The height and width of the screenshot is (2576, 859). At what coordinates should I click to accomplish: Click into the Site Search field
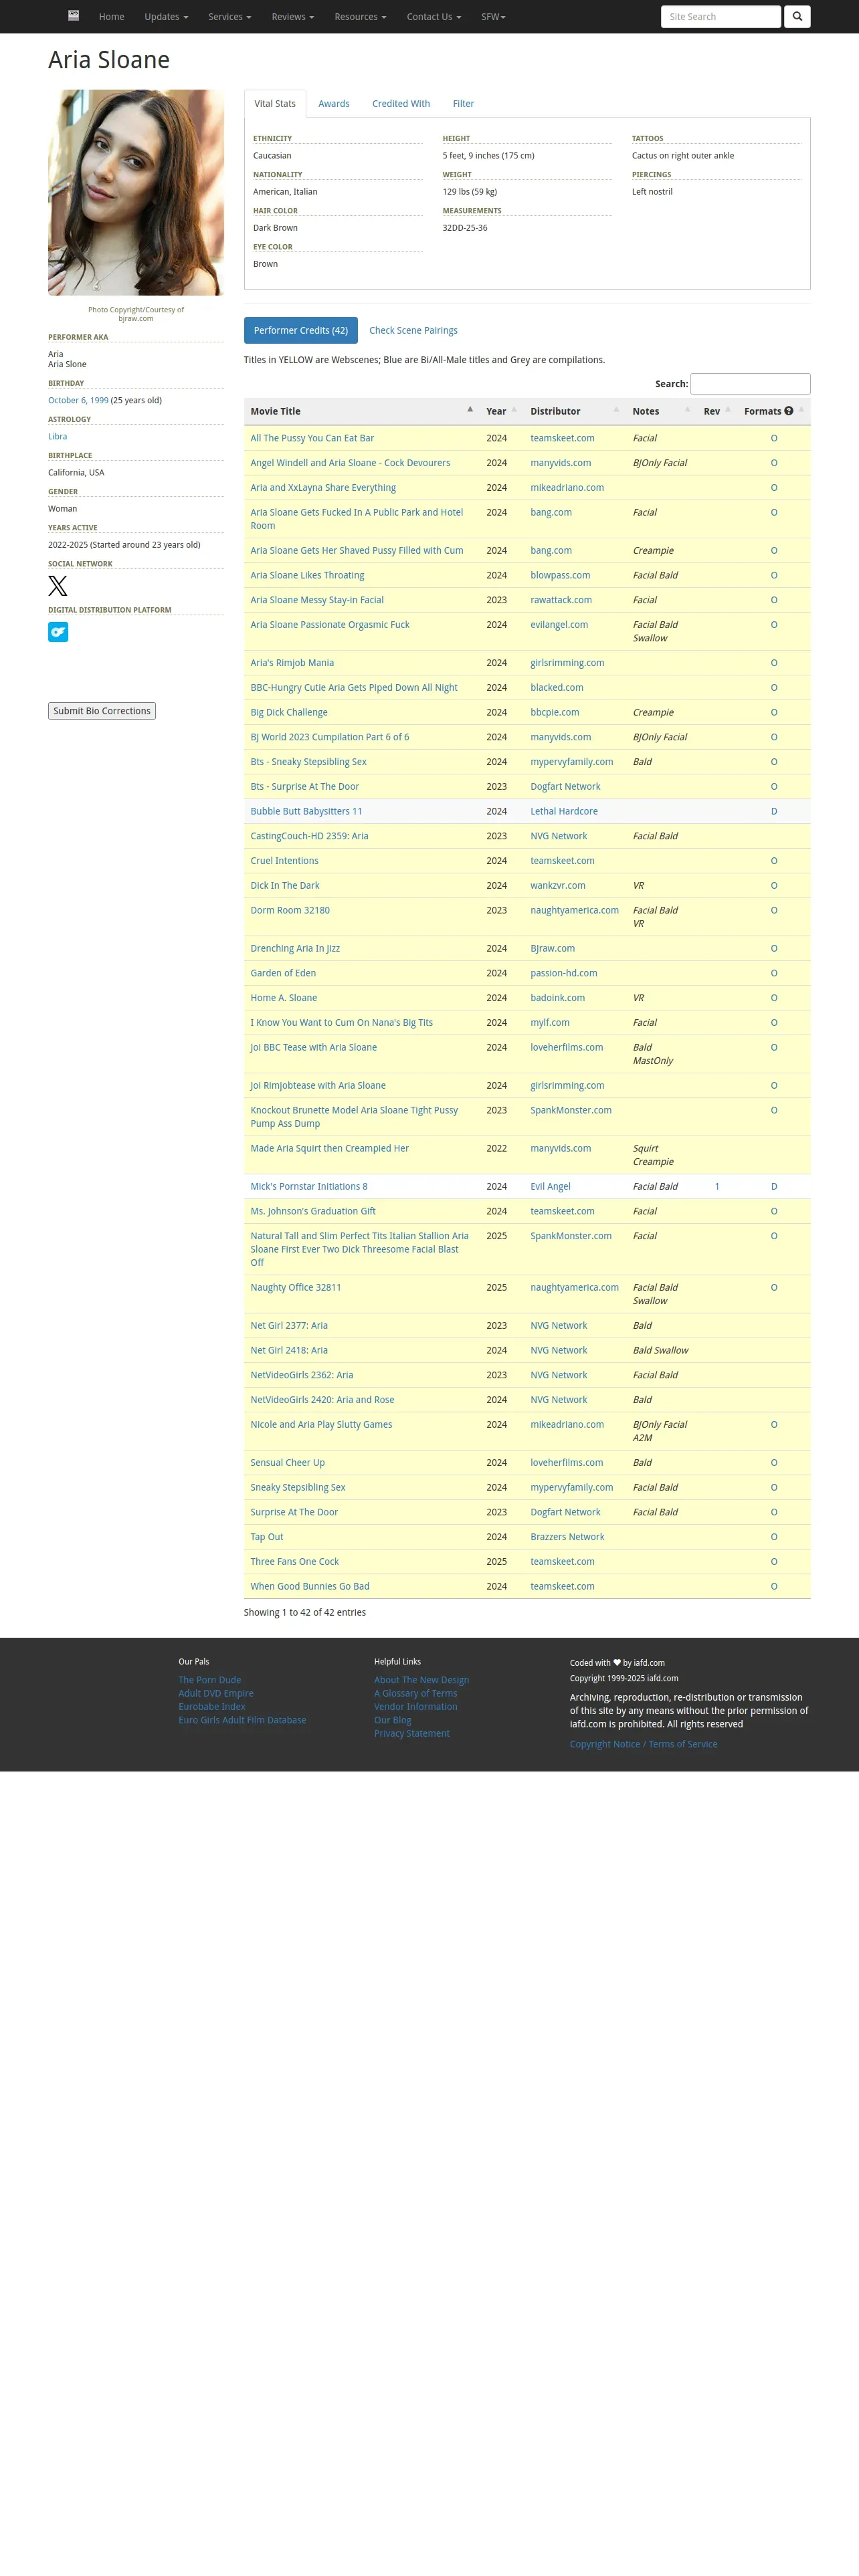tap(721, 17)
